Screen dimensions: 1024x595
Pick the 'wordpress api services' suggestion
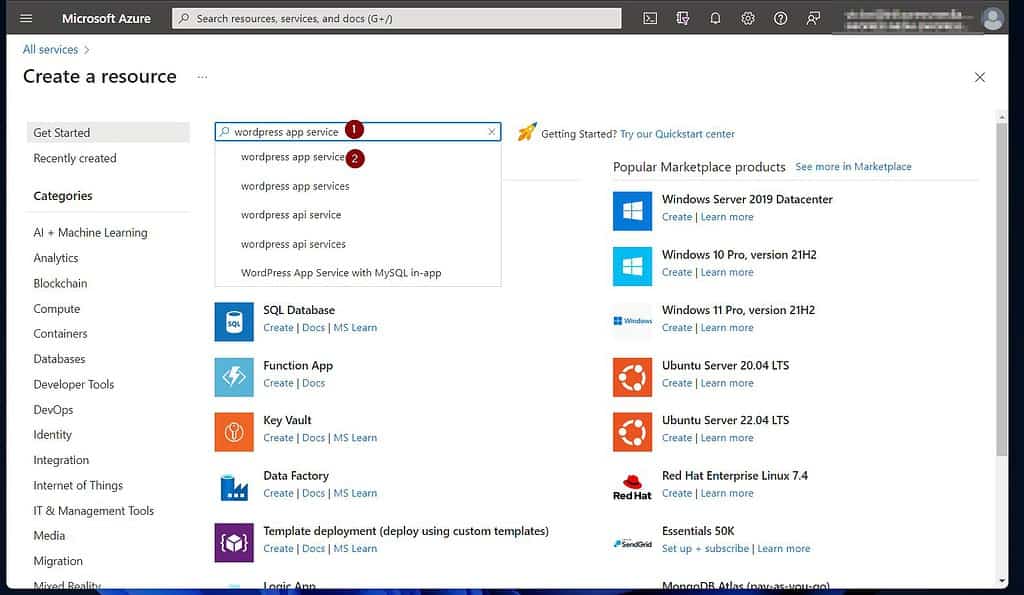click(x=358, y=244)
